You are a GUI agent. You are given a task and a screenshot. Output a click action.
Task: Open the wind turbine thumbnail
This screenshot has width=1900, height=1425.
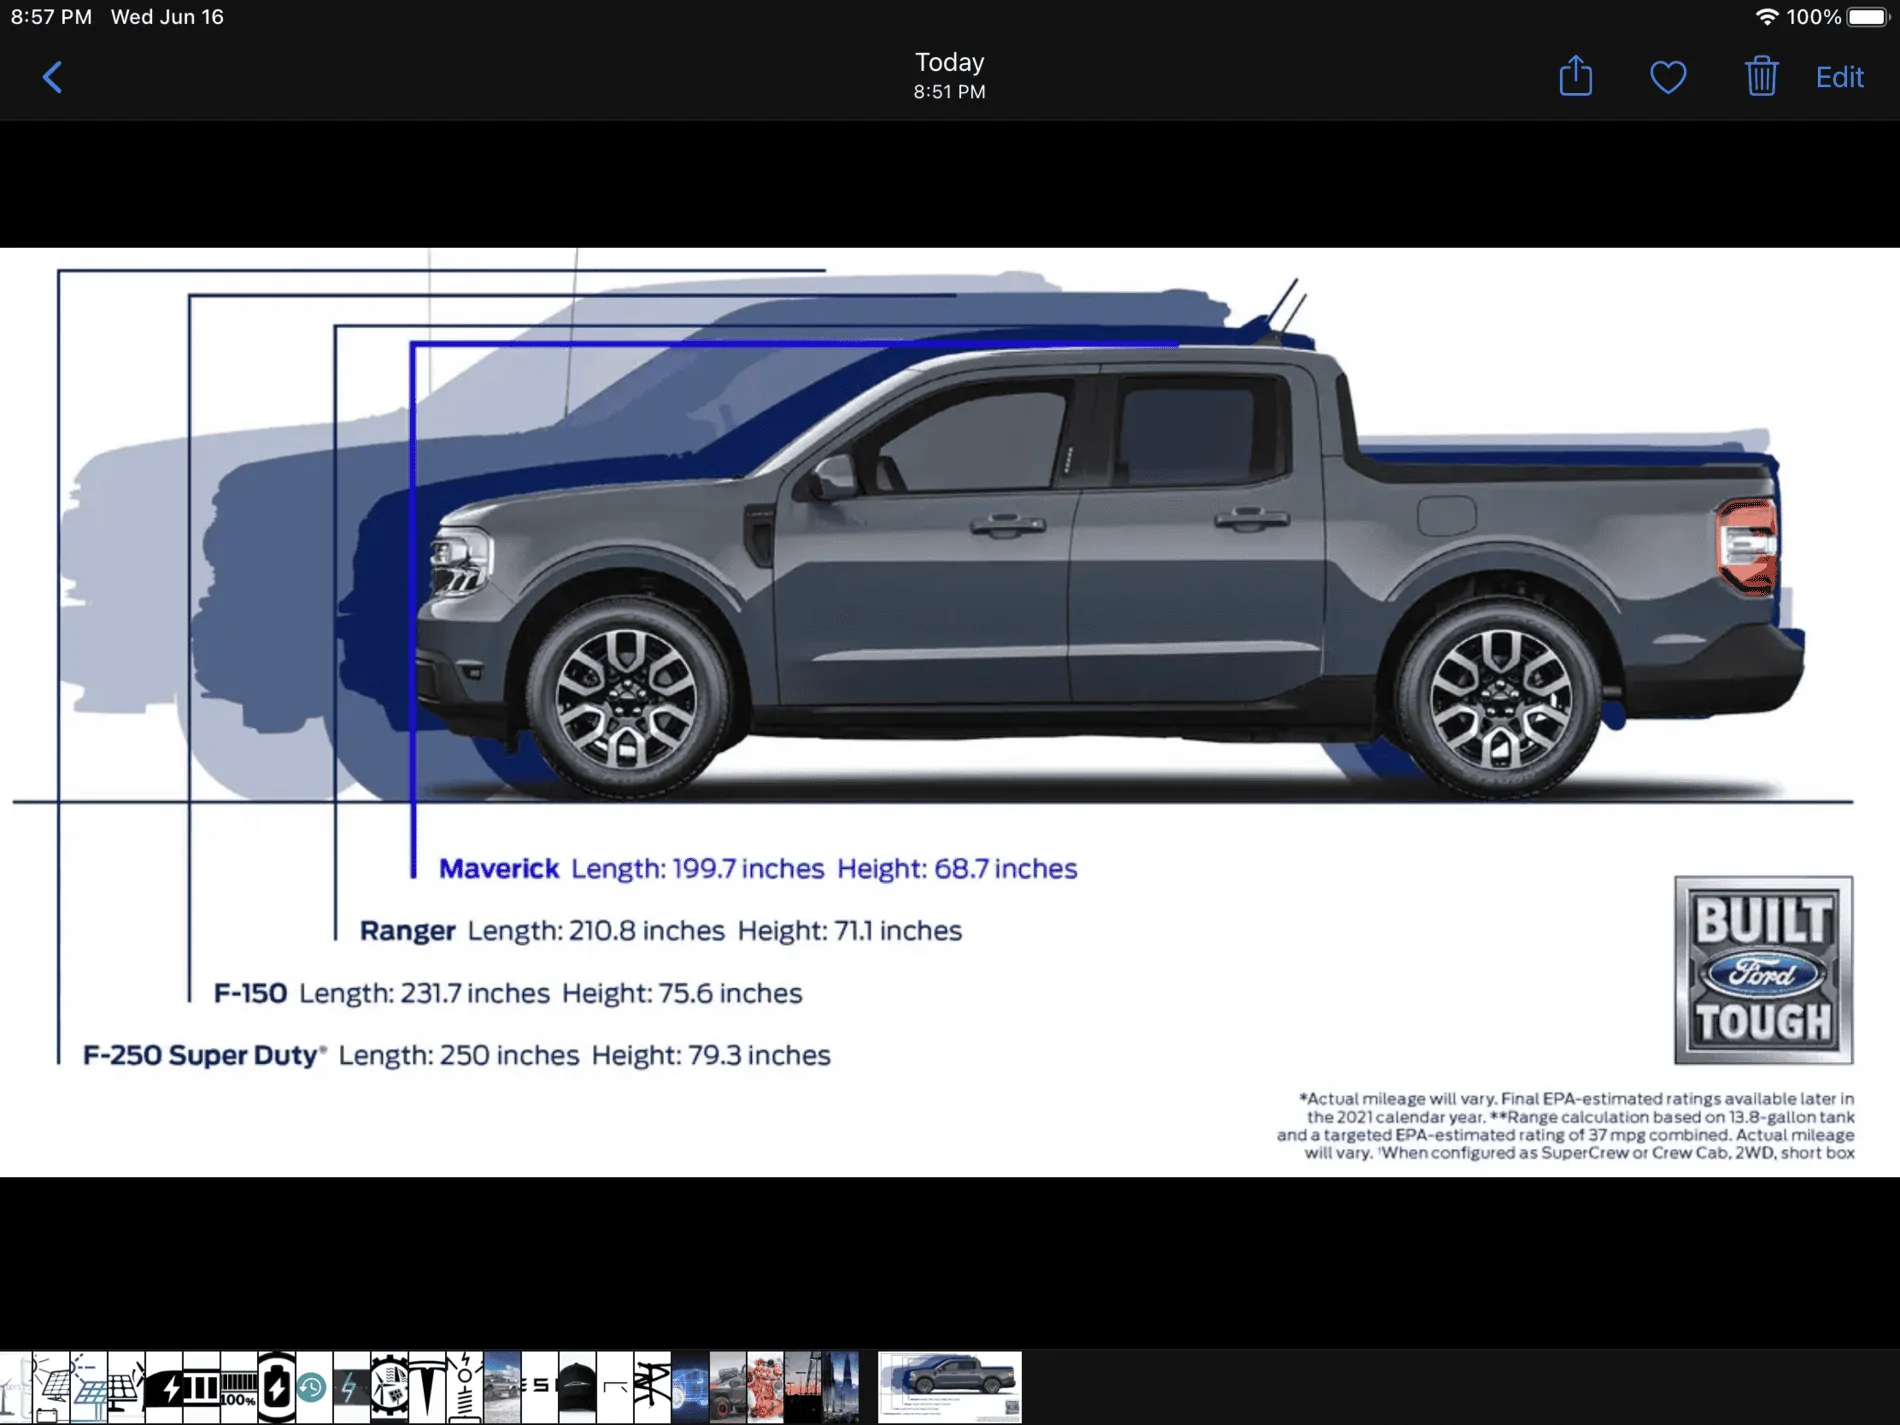16,1388
